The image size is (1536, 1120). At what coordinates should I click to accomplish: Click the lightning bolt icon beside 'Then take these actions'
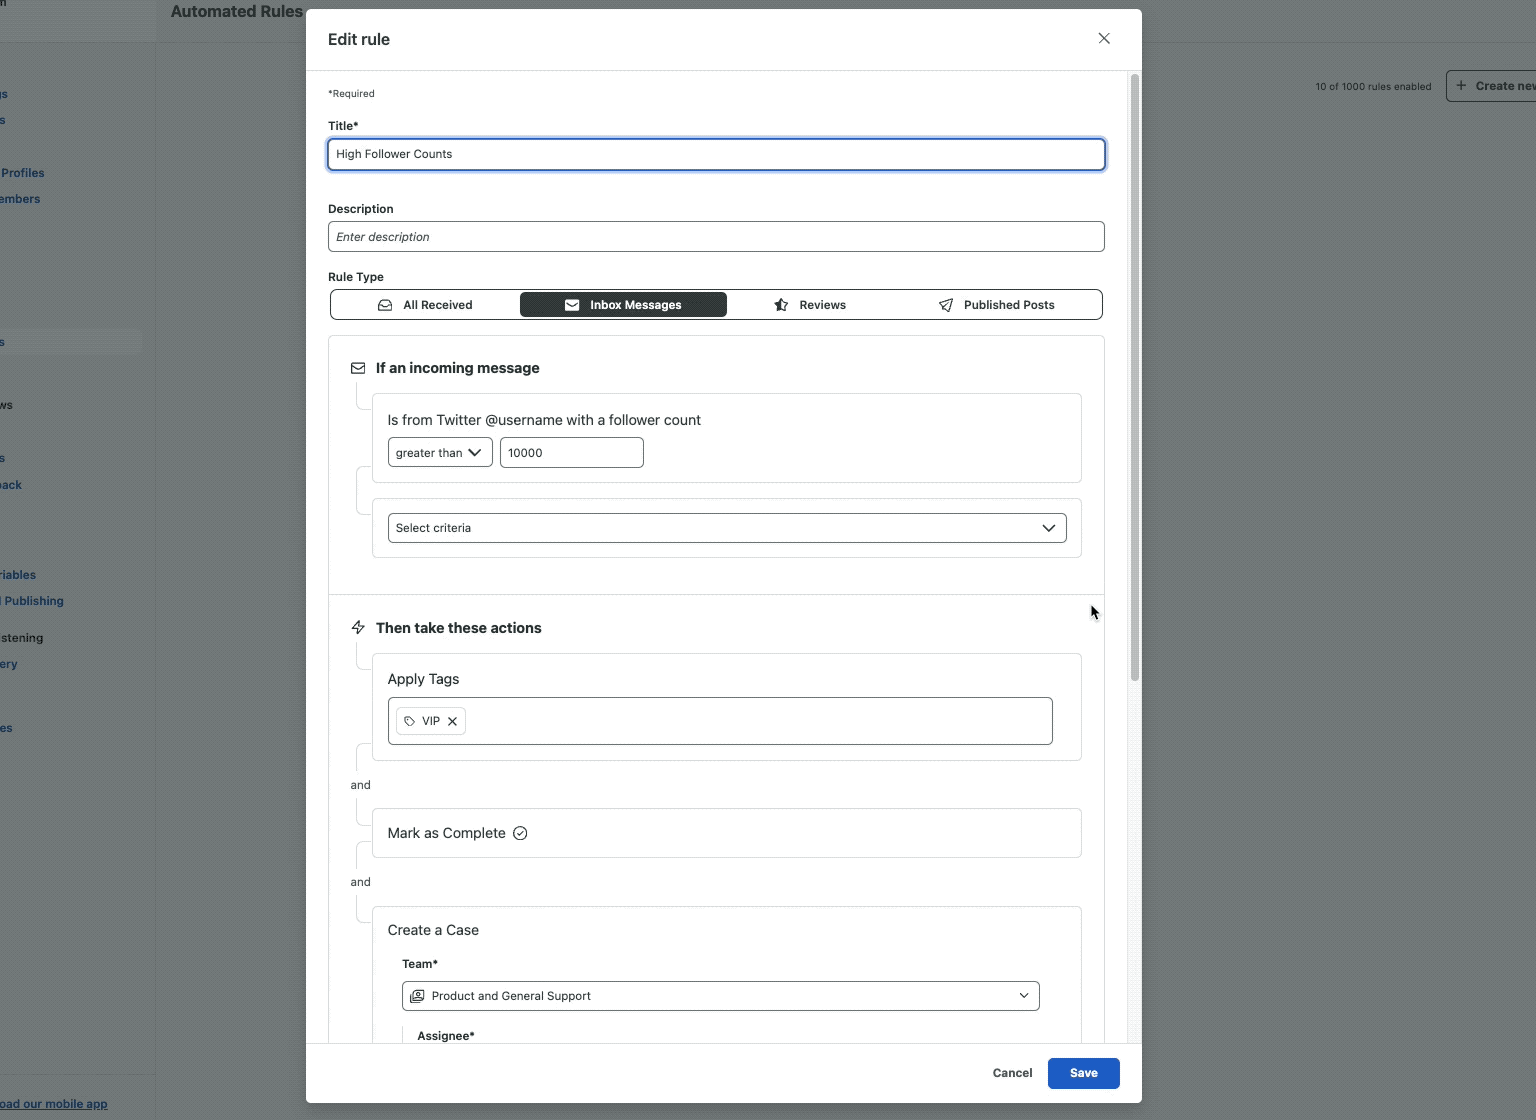[357, 627]
